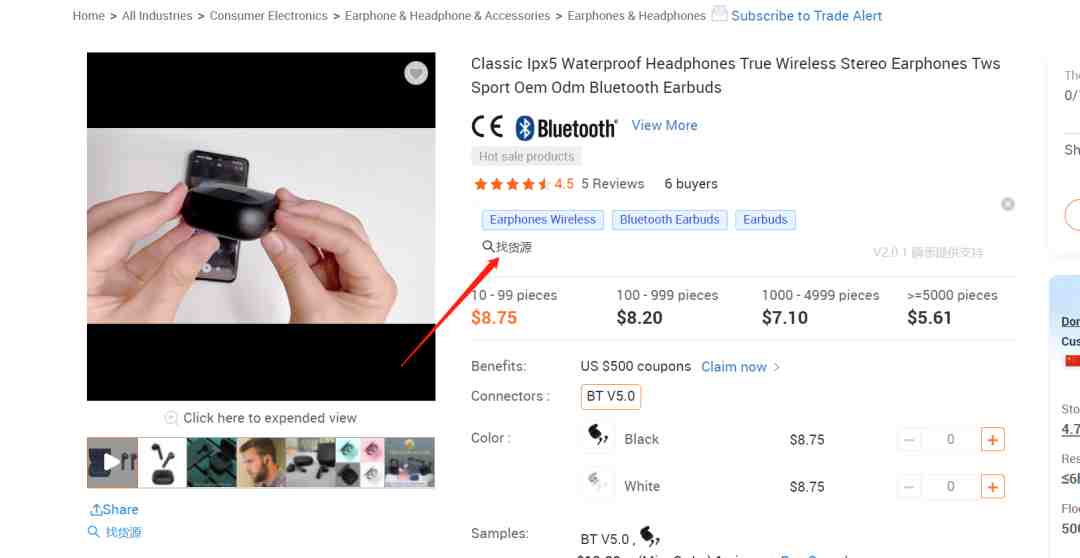This screenshot has width=1080, height=558.
Task: Increase White quantity with plus button
Action: pyautogui.click(x=993, y=486)
